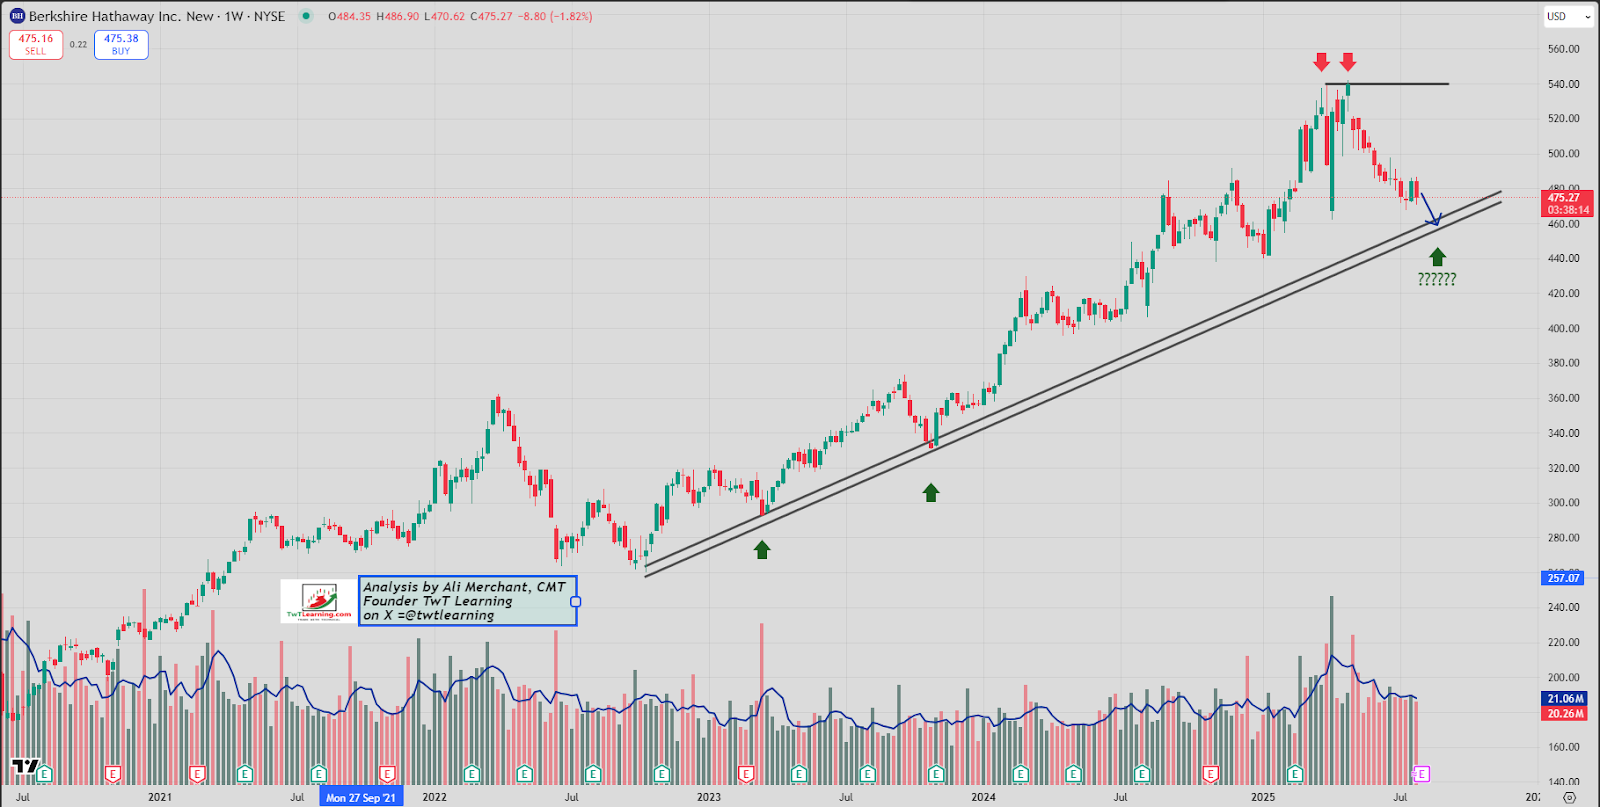Click the 2023 label on the time axis

coord(709,797)
